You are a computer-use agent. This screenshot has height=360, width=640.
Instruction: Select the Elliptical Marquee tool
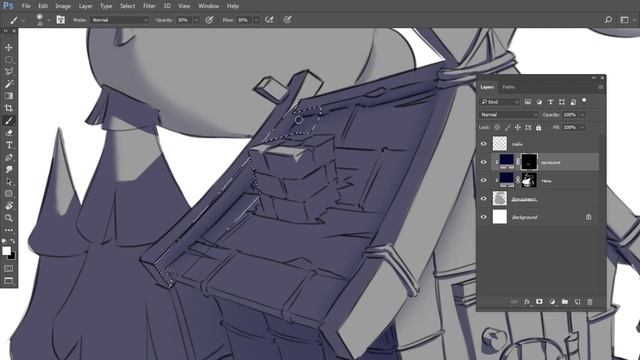9,60
